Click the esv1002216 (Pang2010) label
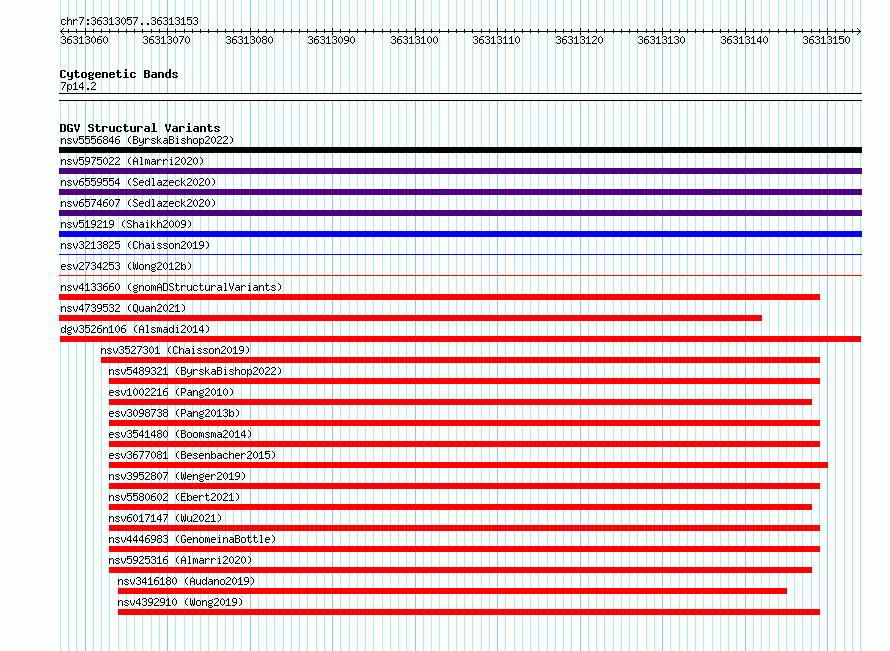The height and width of the screenshot is (651, 890). click(171, 392)
